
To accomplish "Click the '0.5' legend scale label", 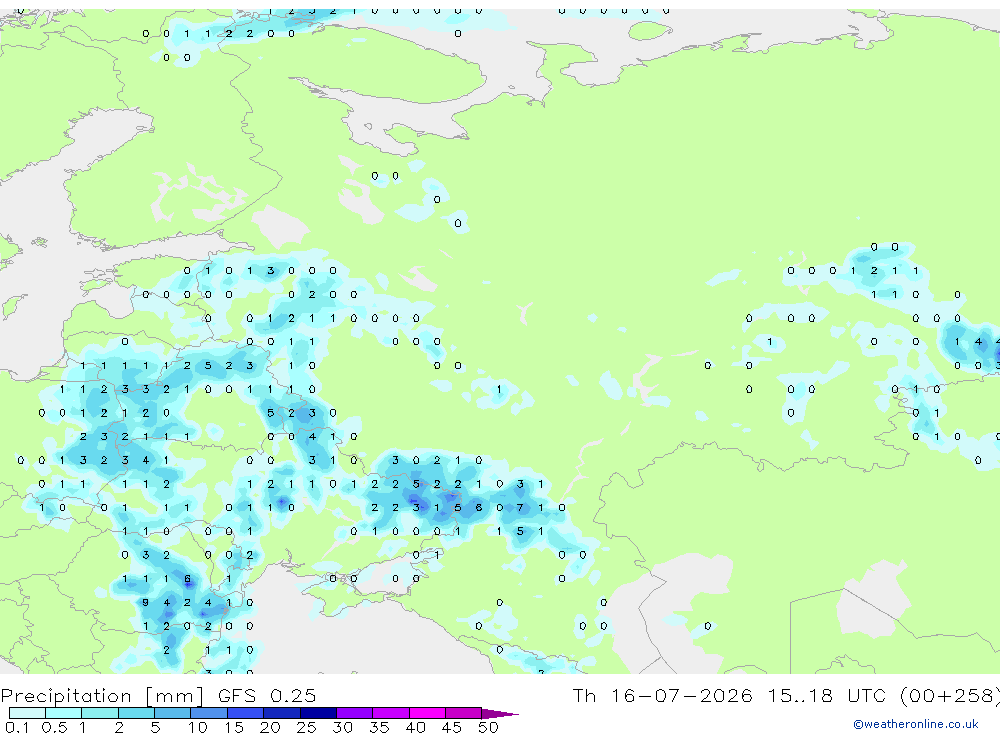I will point(54,727).
